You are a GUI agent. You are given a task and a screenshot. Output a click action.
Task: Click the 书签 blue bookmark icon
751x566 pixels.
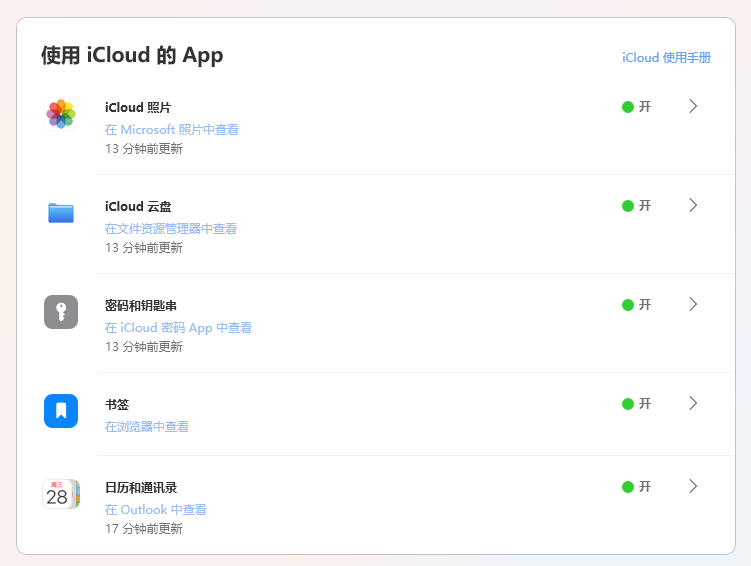click(61, 411)
